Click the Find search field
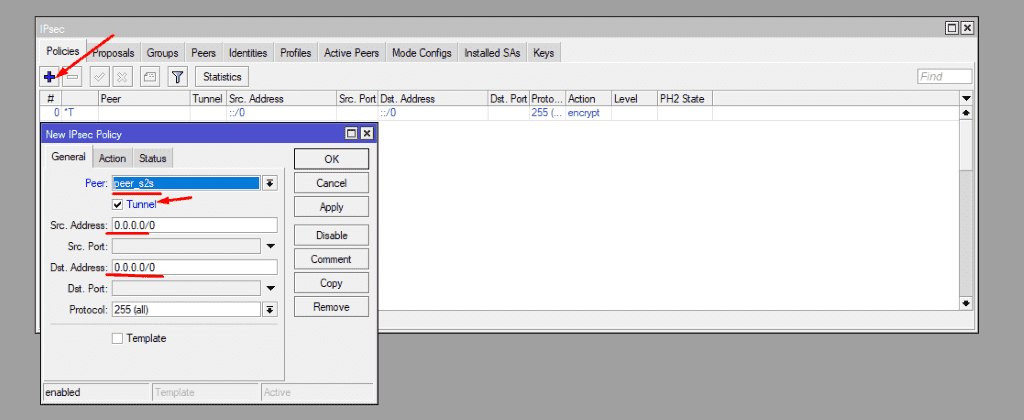Image resolution: width=1024 pixels, height=420 pixels. point(944,76)
